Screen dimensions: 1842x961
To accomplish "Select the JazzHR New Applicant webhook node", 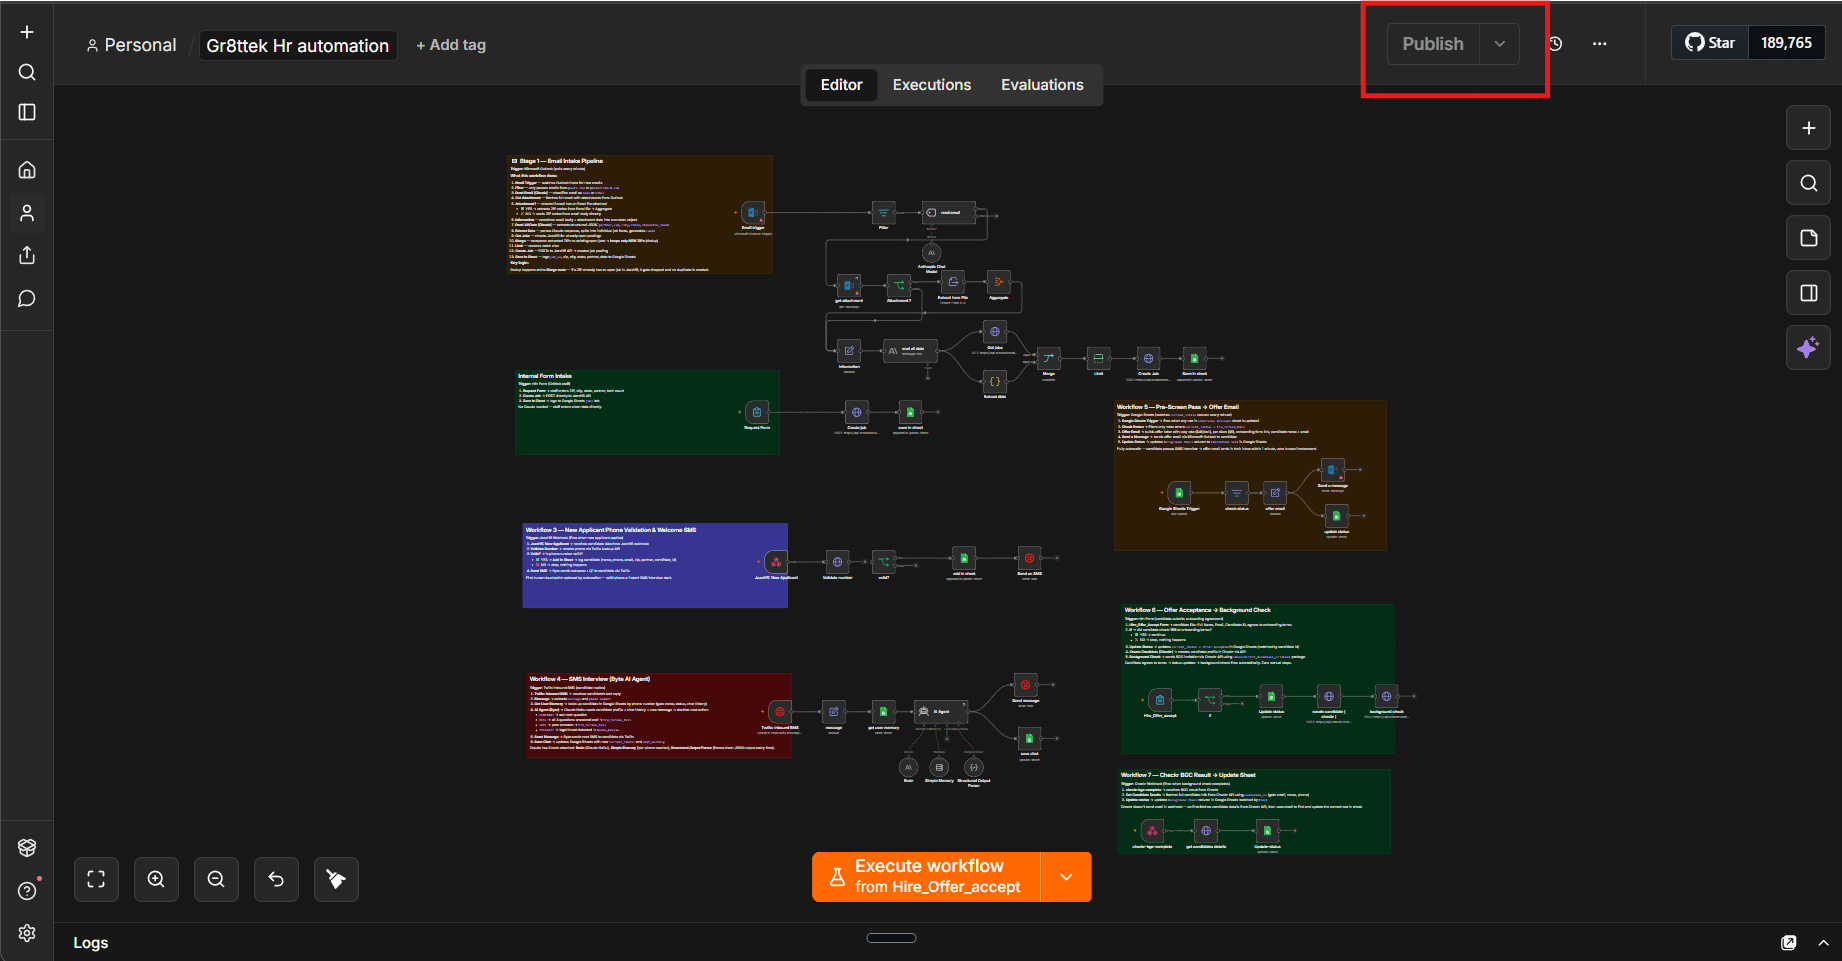I will click(x=776, y=562).
